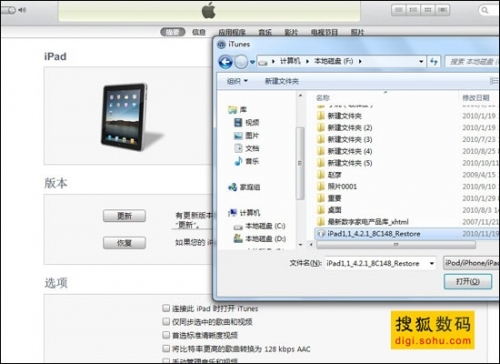Expand the address bar history dropdown

[421, 61]
